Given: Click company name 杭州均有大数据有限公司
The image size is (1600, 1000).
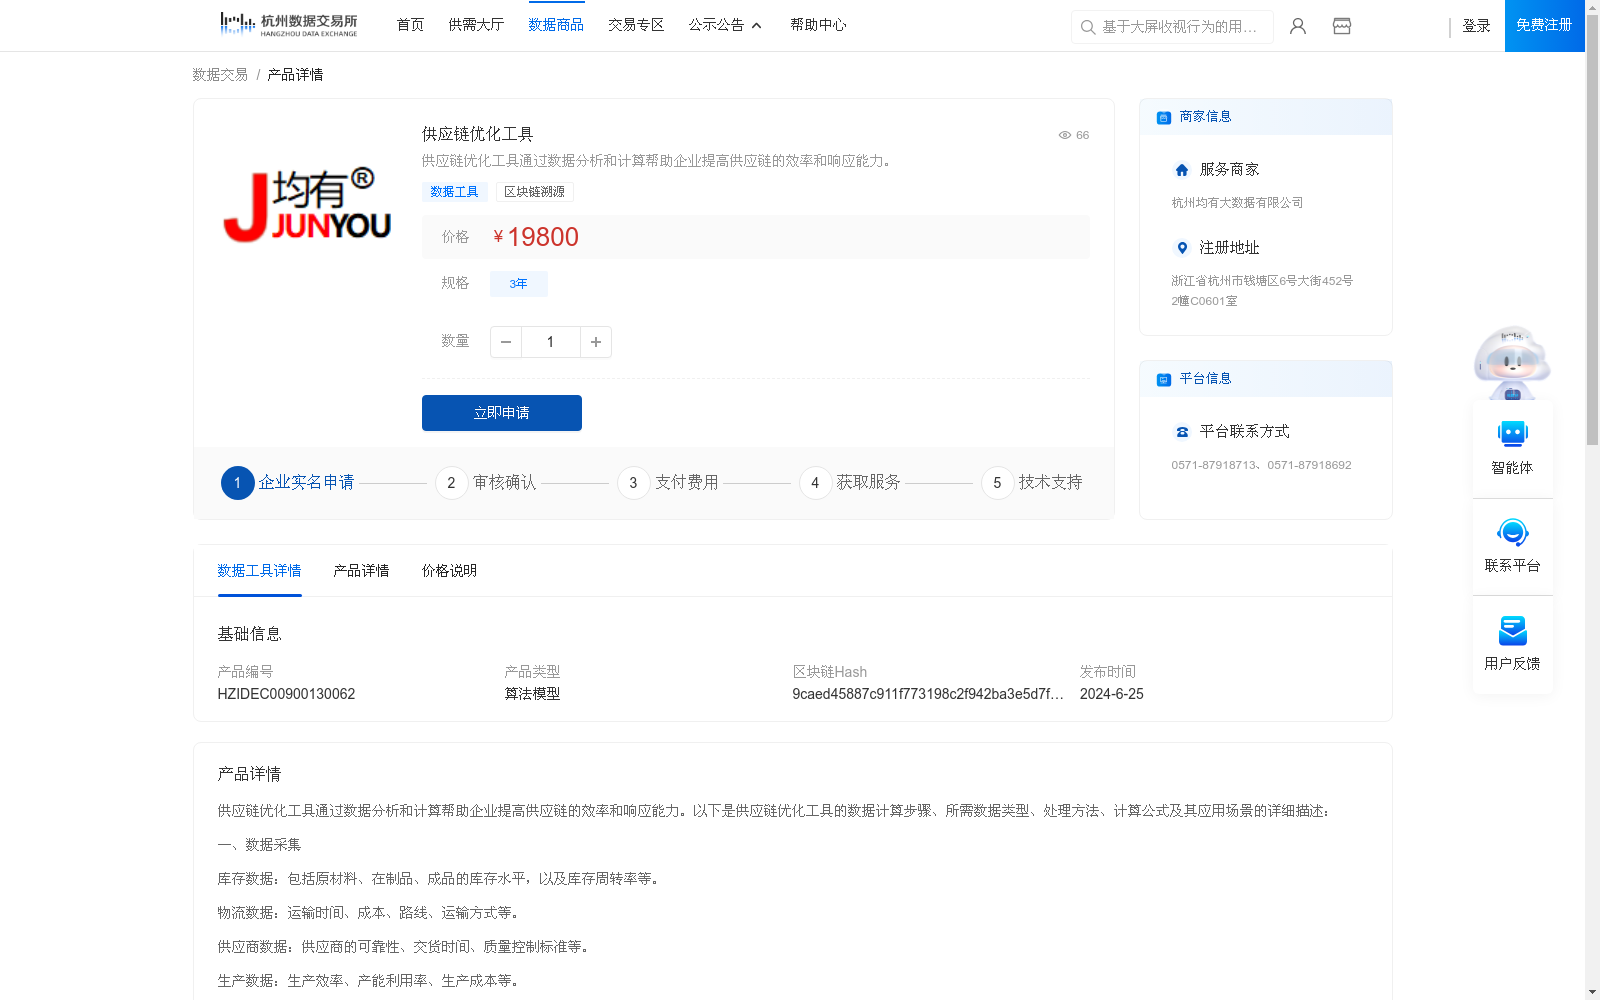Looking at the screenshot, I should [x=1237, y=203].
